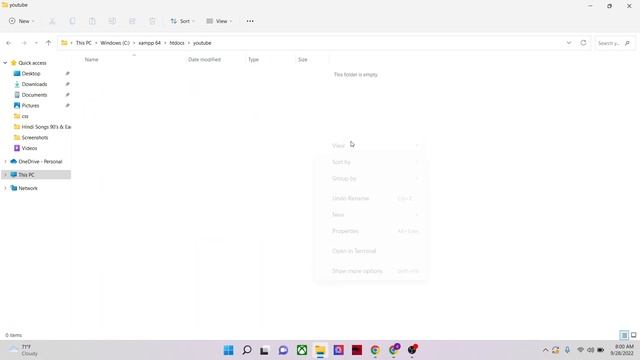Click into the search box

point(614,43)
